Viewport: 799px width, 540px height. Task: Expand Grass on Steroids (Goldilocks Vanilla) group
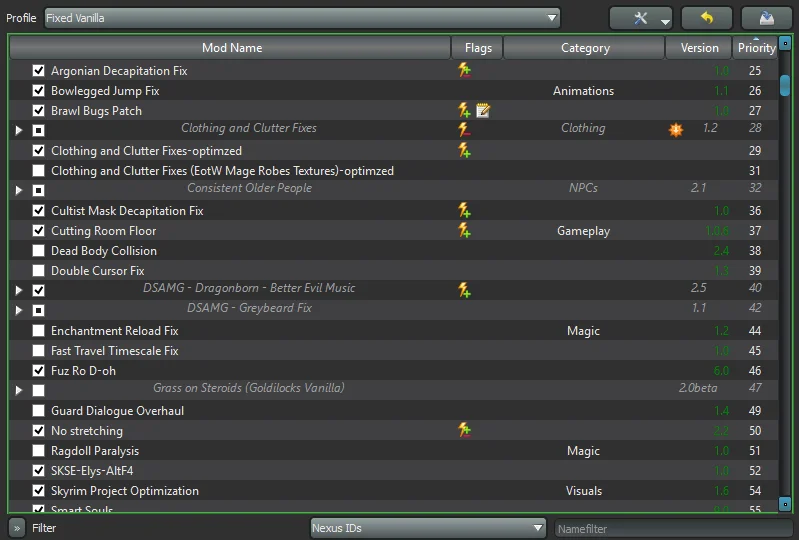click(x=19, y=390)
